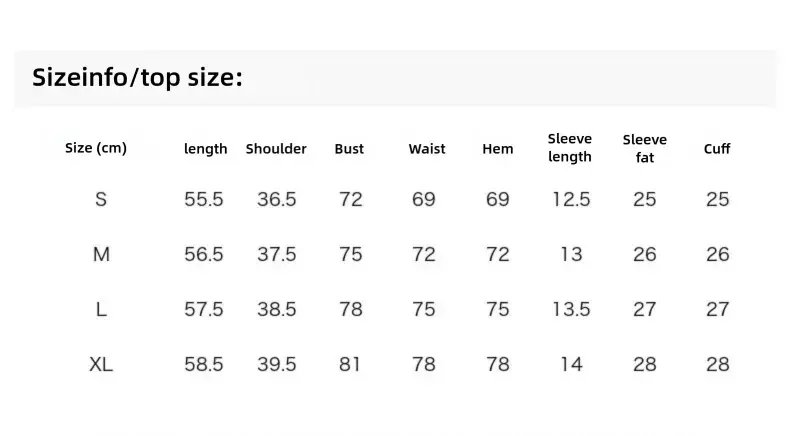
Task: Select the Sleeve fat column header
Action: (645, 148)
